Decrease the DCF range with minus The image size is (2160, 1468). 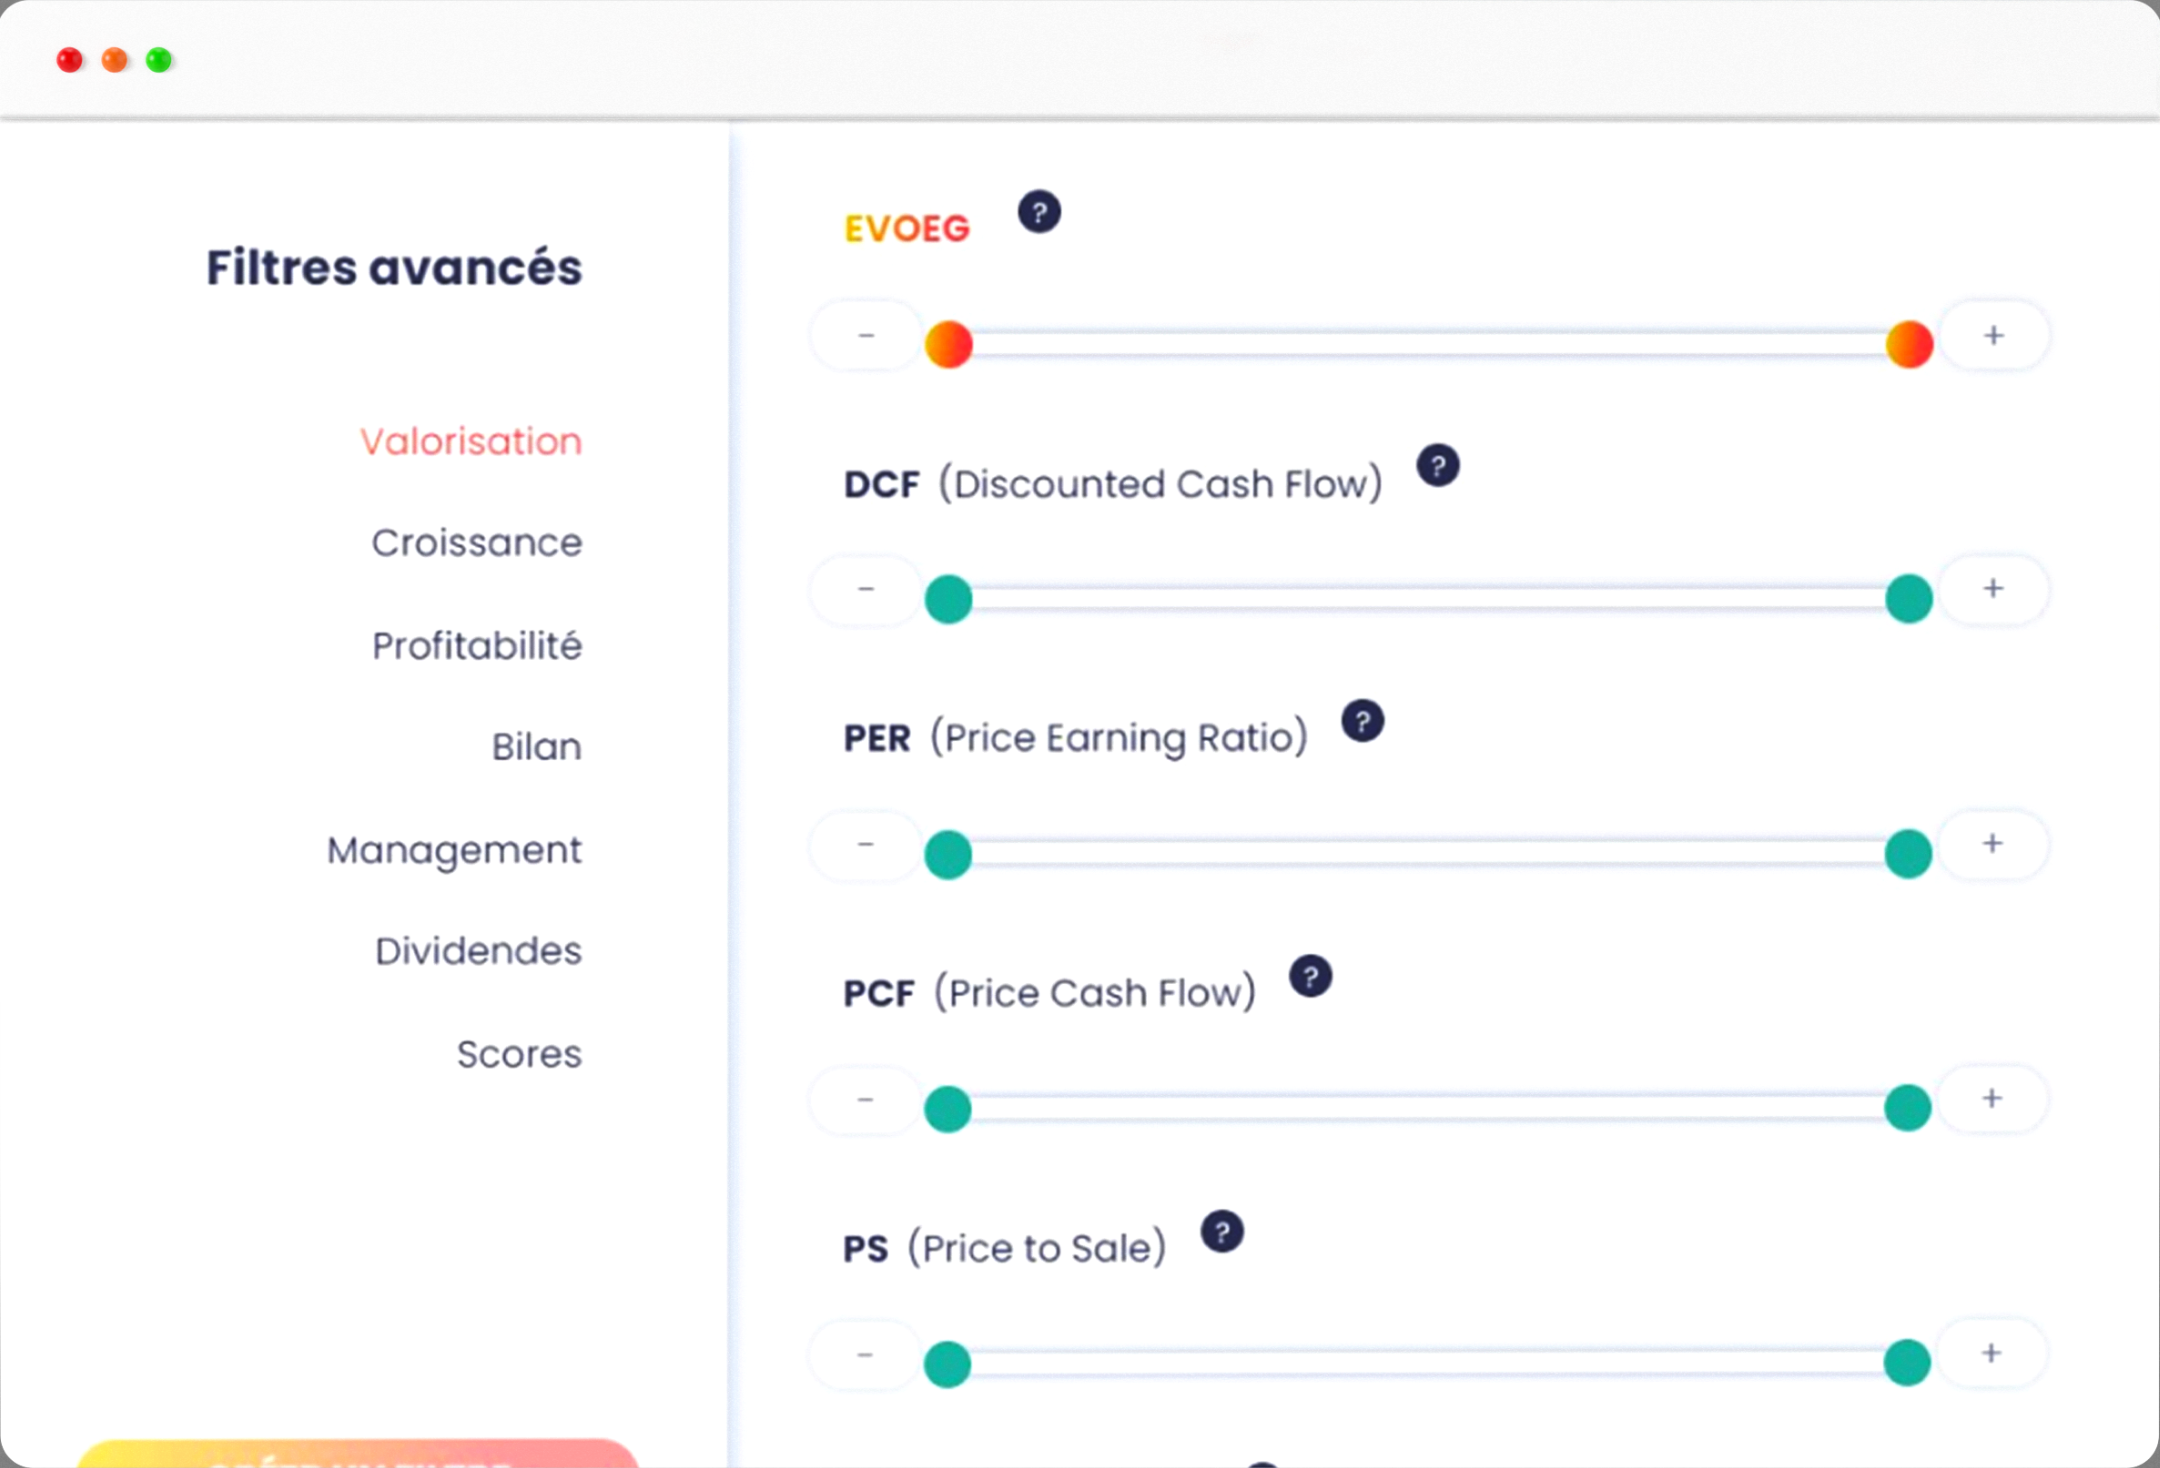(866, 589)
